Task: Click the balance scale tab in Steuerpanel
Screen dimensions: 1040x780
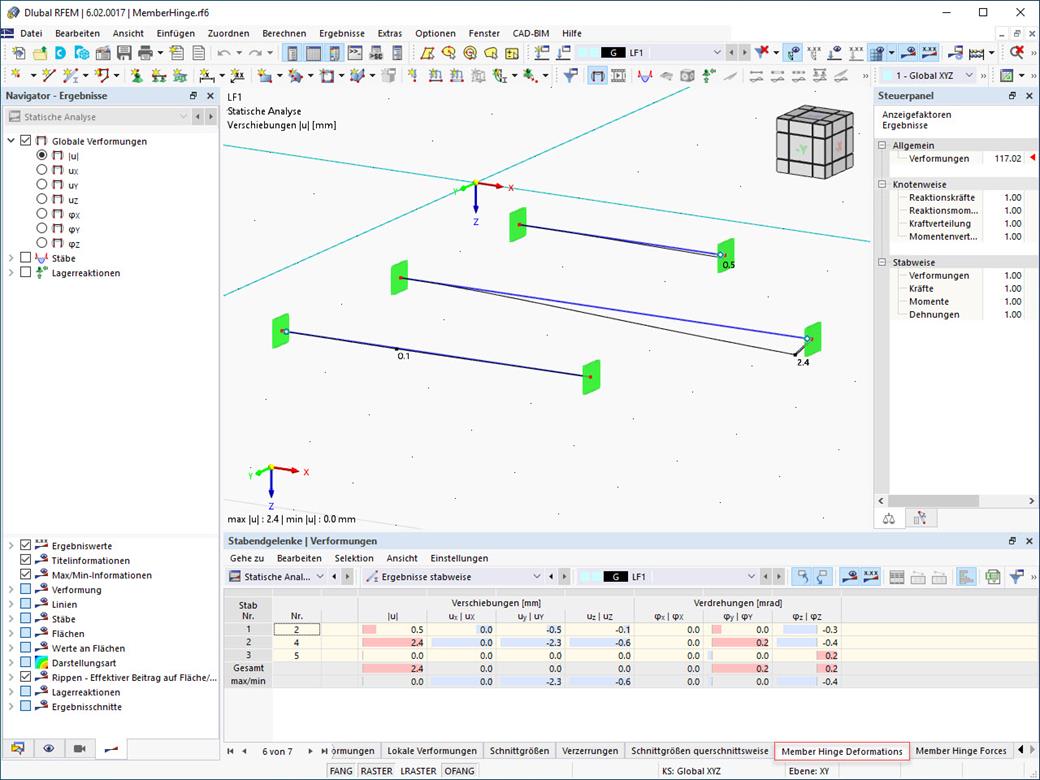Action: 889,519
